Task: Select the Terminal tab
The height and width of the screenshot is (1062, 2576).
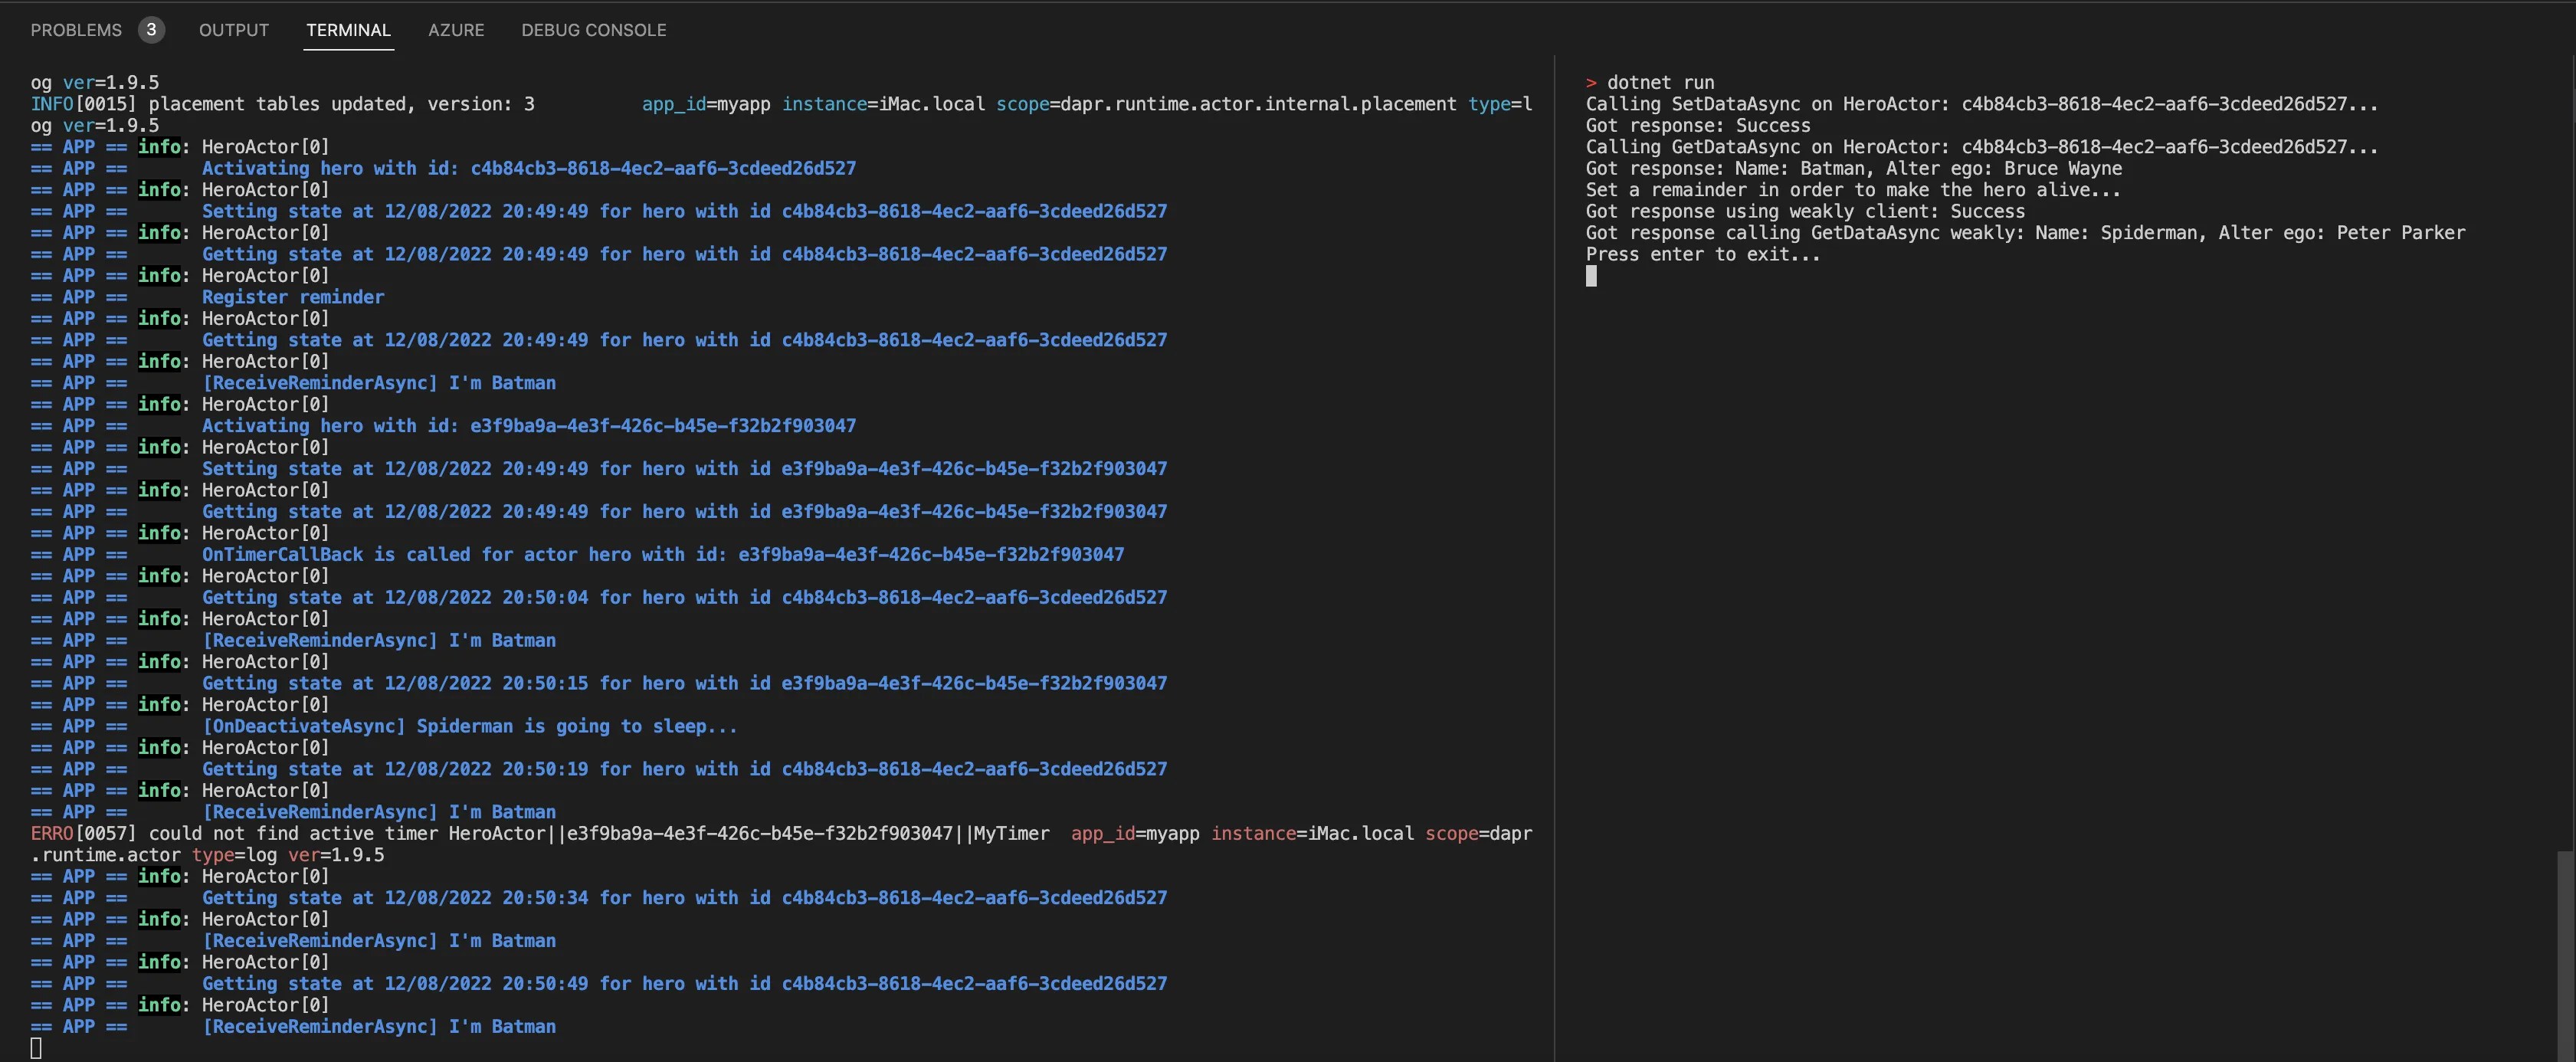Action: [x=348, y=30]
